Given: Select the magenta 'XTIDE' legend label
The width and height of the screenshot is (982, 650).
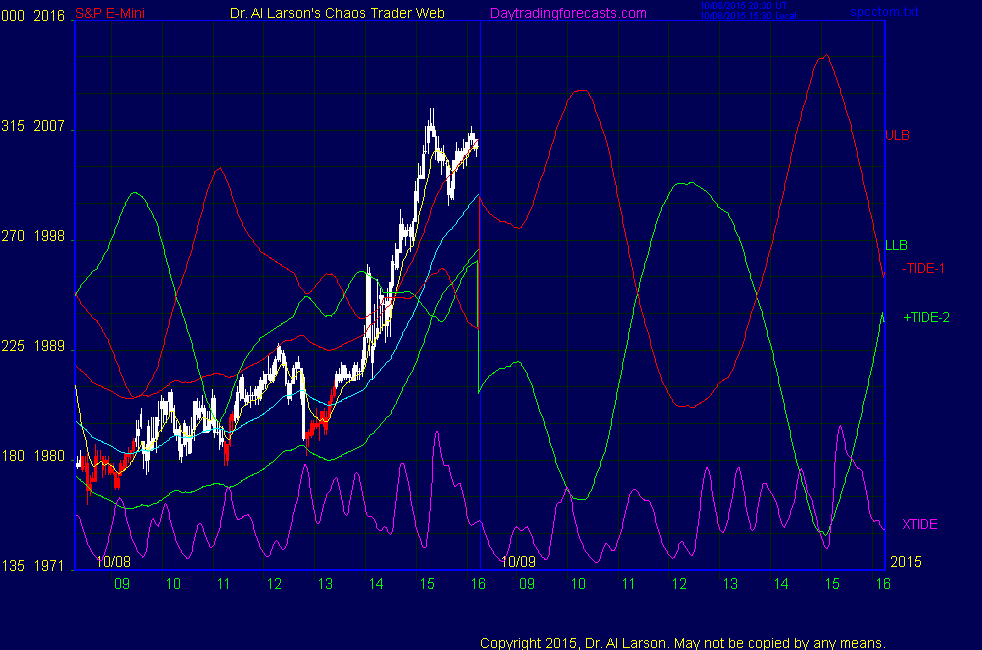Looking at the screenshot, I should [x=919, y=524].
